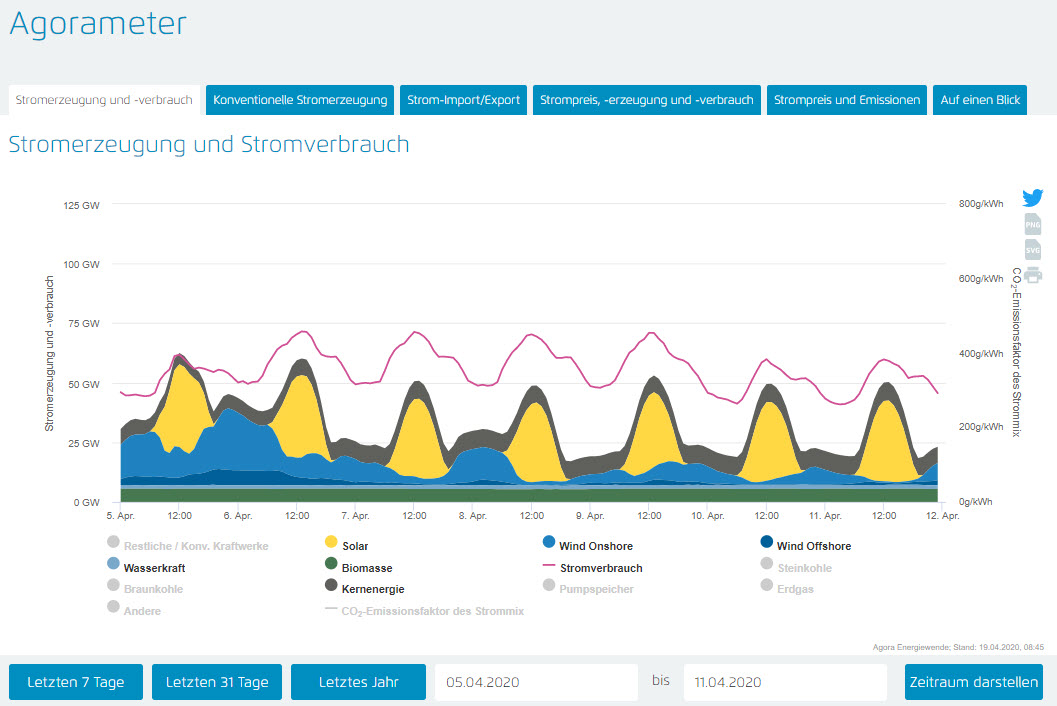Share chart via Twitter bird icon
The height and width of the screenshot is (706, 1057).
pos(1033,198)
